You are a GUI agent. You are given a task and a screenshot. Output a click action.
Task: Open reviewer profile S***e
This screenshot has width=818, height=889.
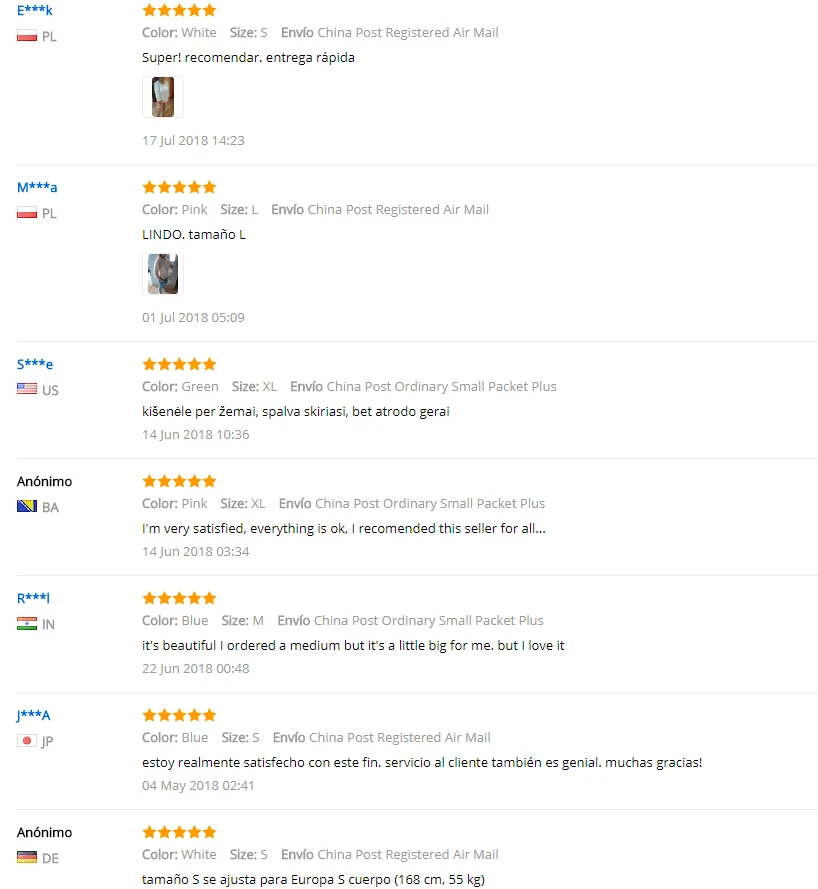coord(35,364)
